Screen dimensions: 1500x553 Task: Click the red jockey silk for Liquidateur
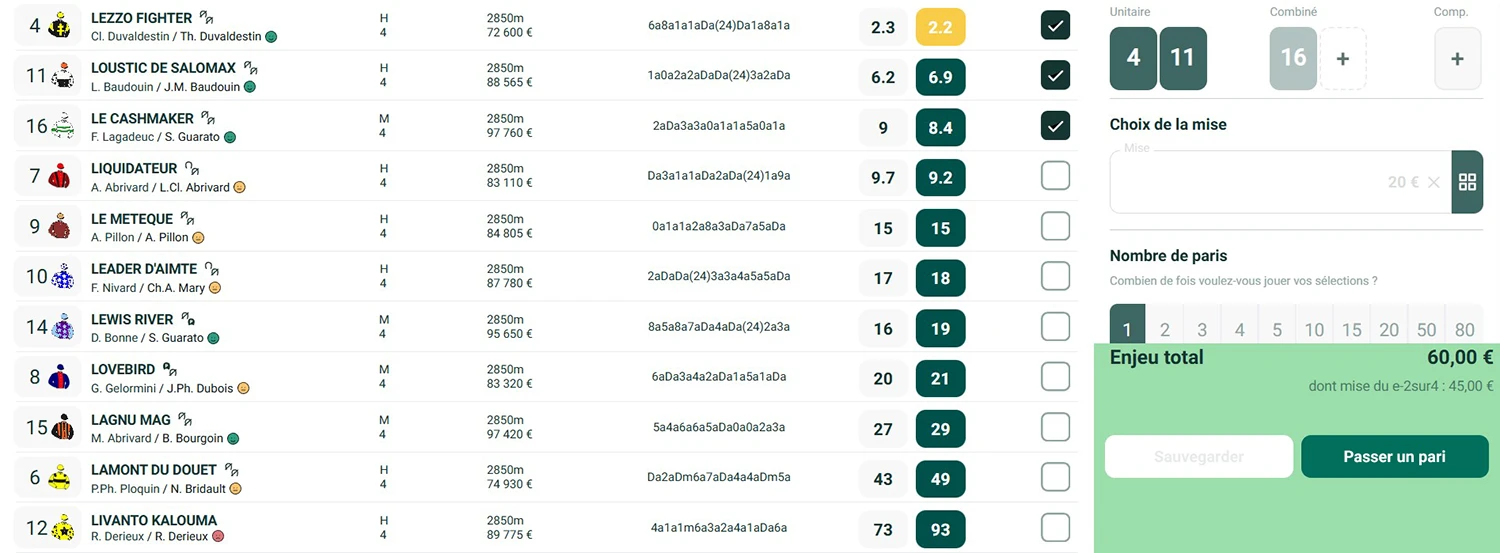coord(61,177)
